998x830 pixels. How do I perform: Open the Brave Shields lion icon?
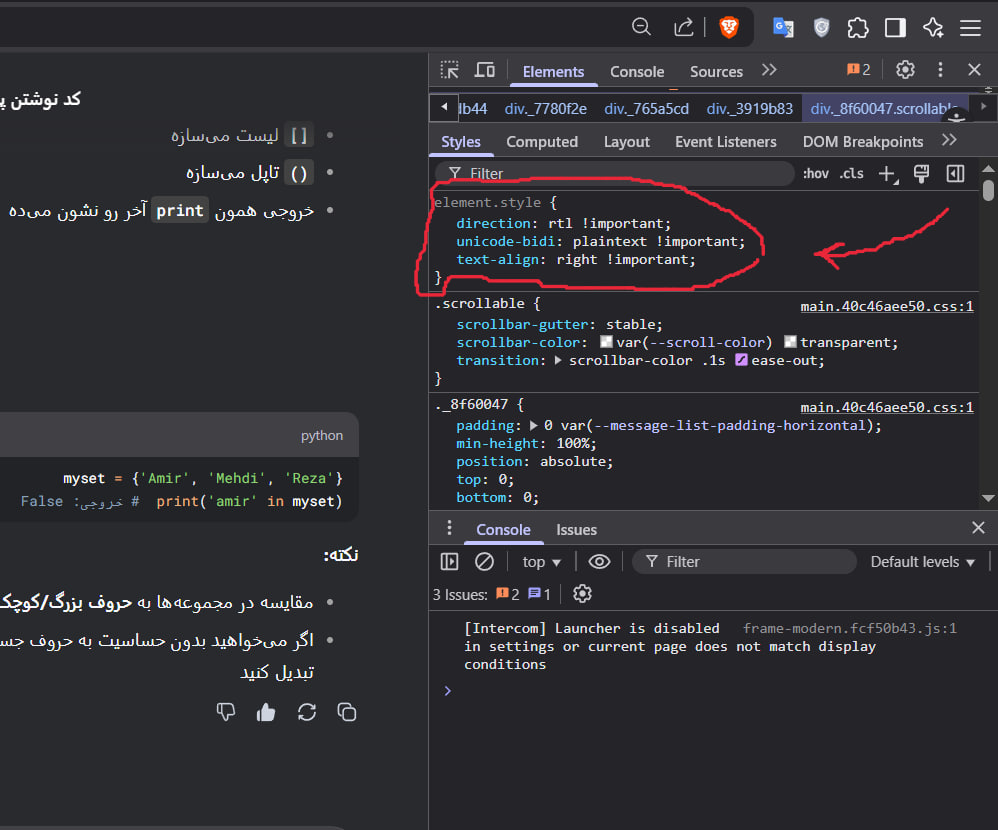click(729, 27)
